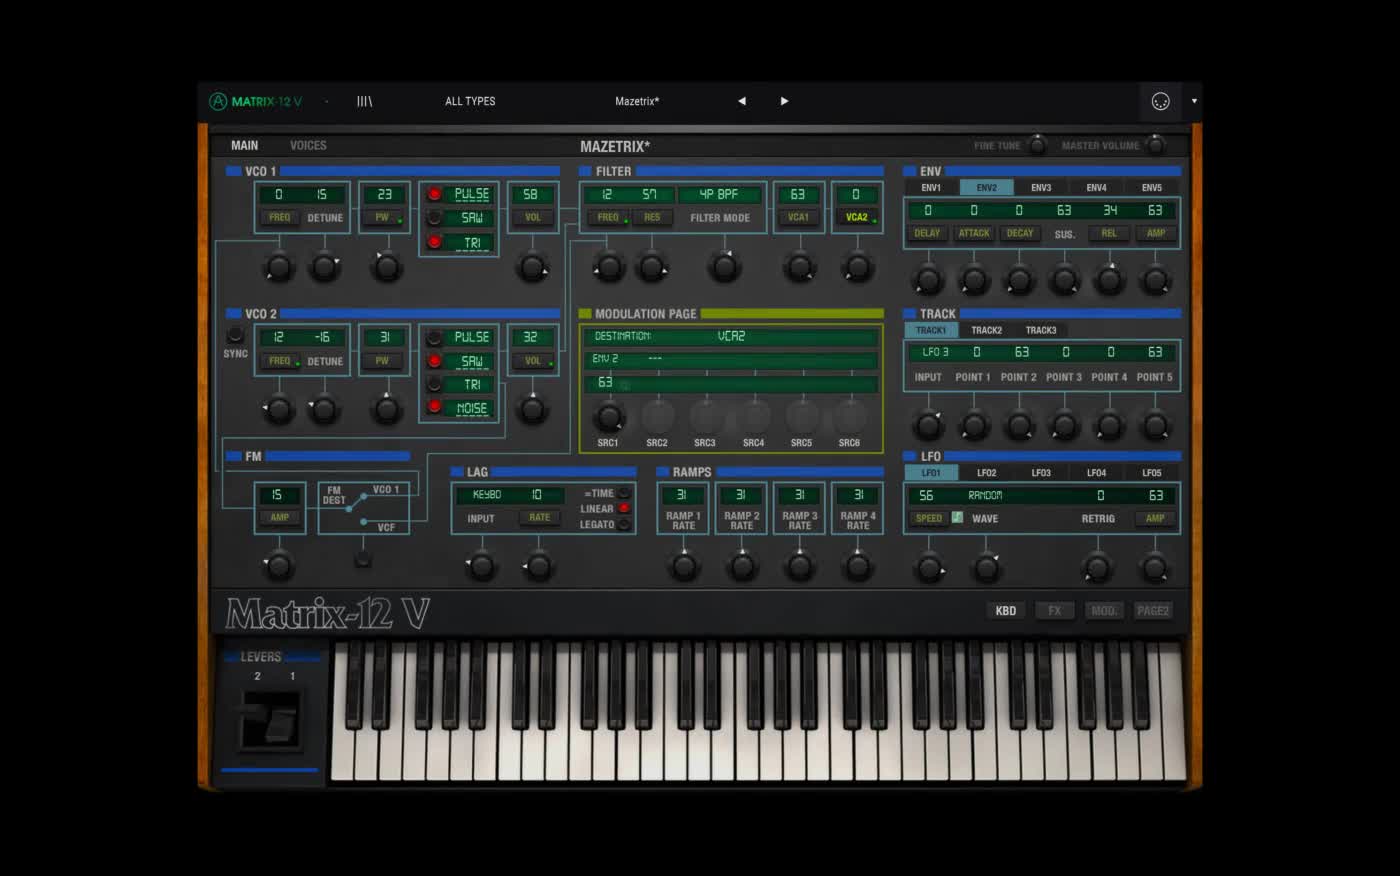This screenshot has width=1400, height=876.
Task: Click the RAMP 1 RATE knob
Action: [x=684, y=566]
